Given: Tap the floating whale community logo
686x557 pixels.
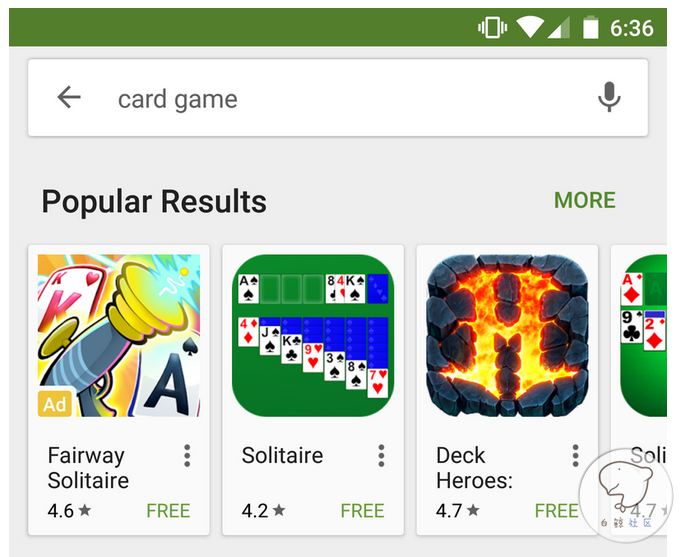Looking at the screenshot, I should [626, 496].
